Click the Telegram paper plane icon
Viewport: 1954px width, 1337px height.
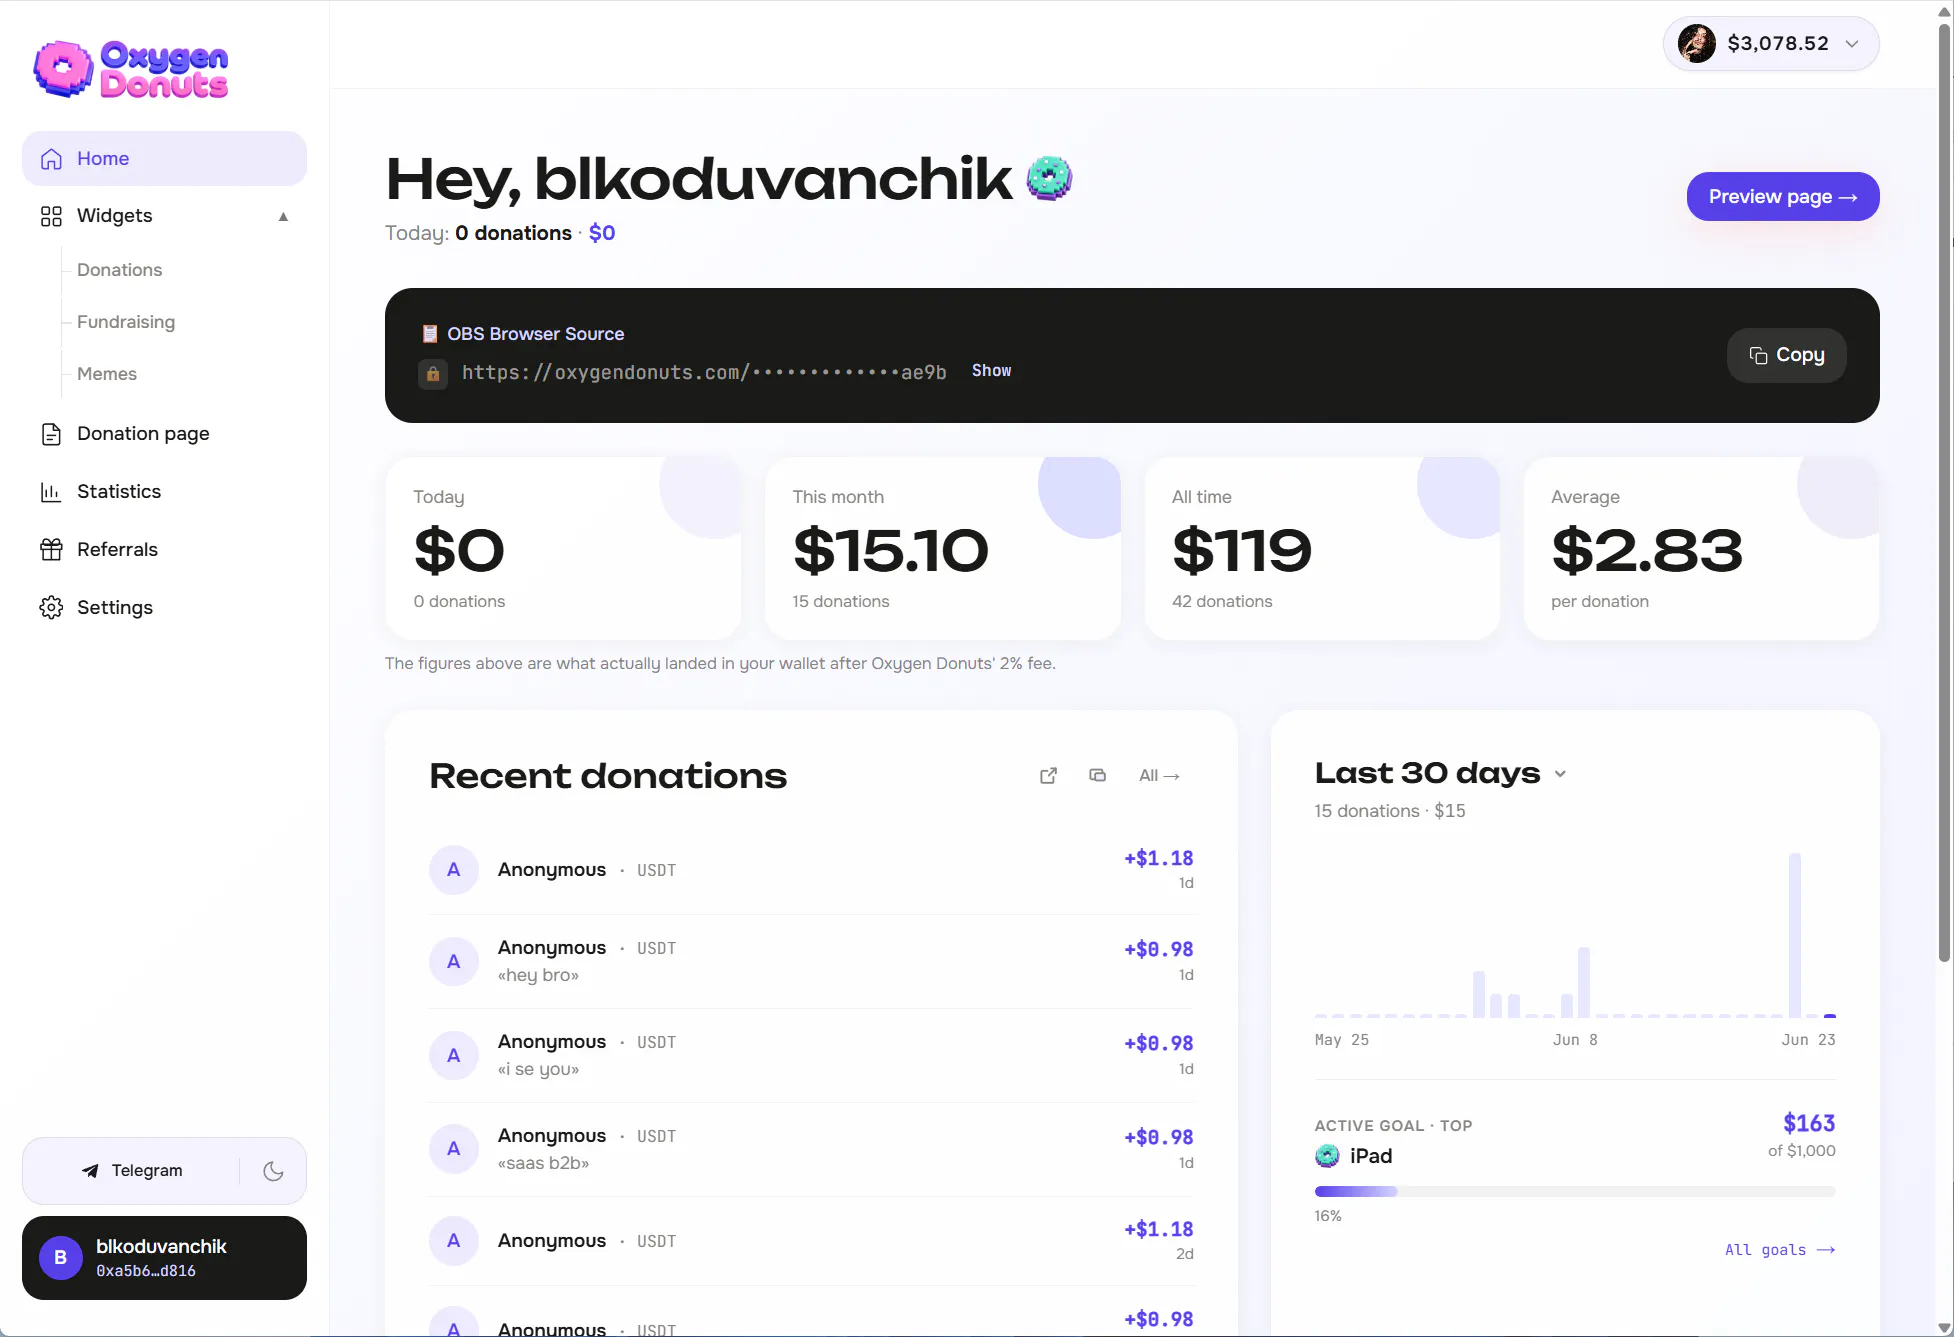[x=90, y=1171]
